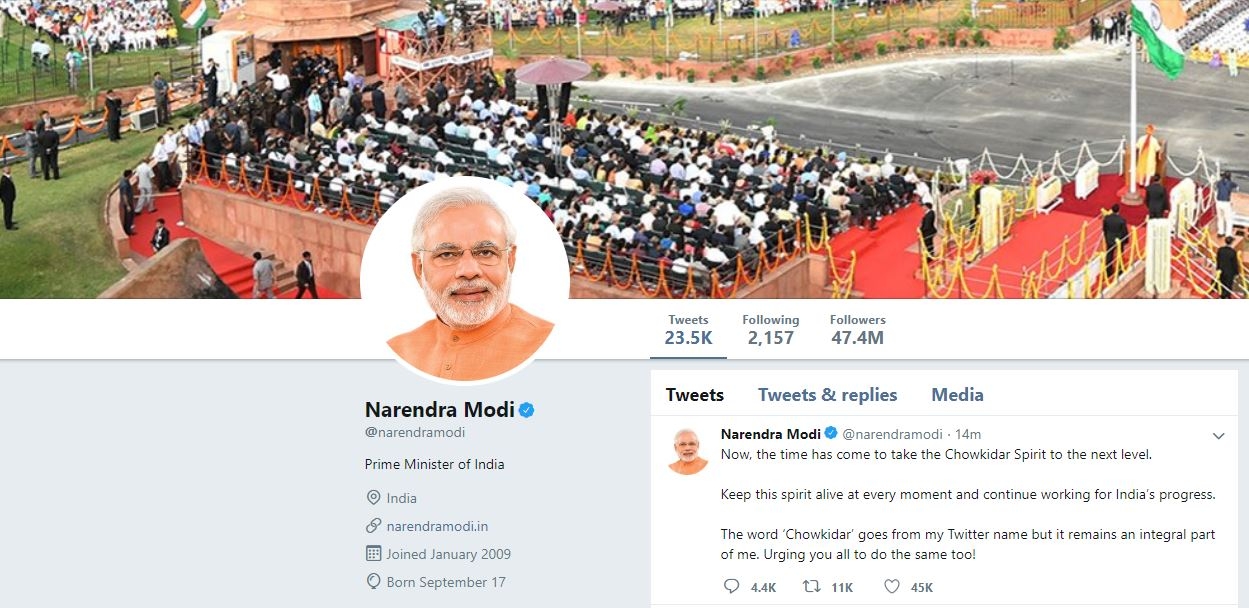This screenshot has width=1249, height=608.
Task: Click the Tweets 23.5K count
Action: tap(688, 330)
